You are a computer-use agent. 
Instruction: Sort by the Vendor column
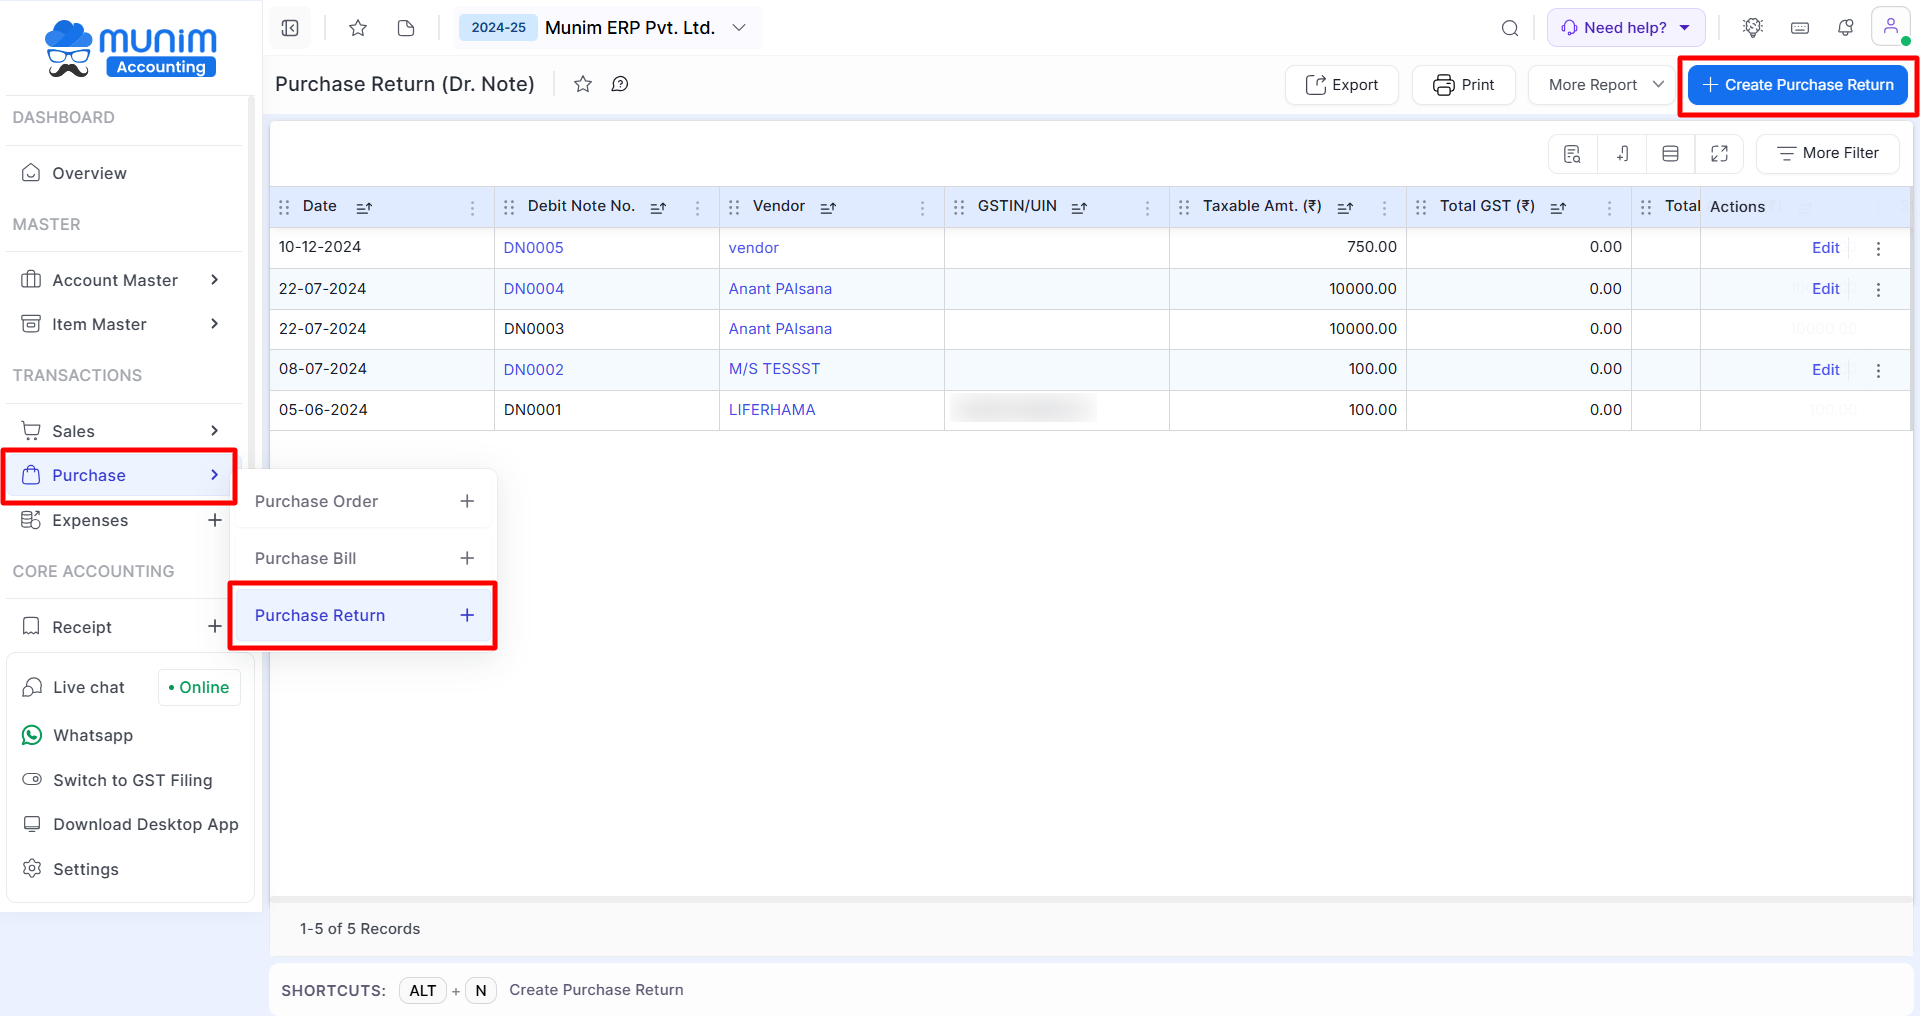[828, 208]
